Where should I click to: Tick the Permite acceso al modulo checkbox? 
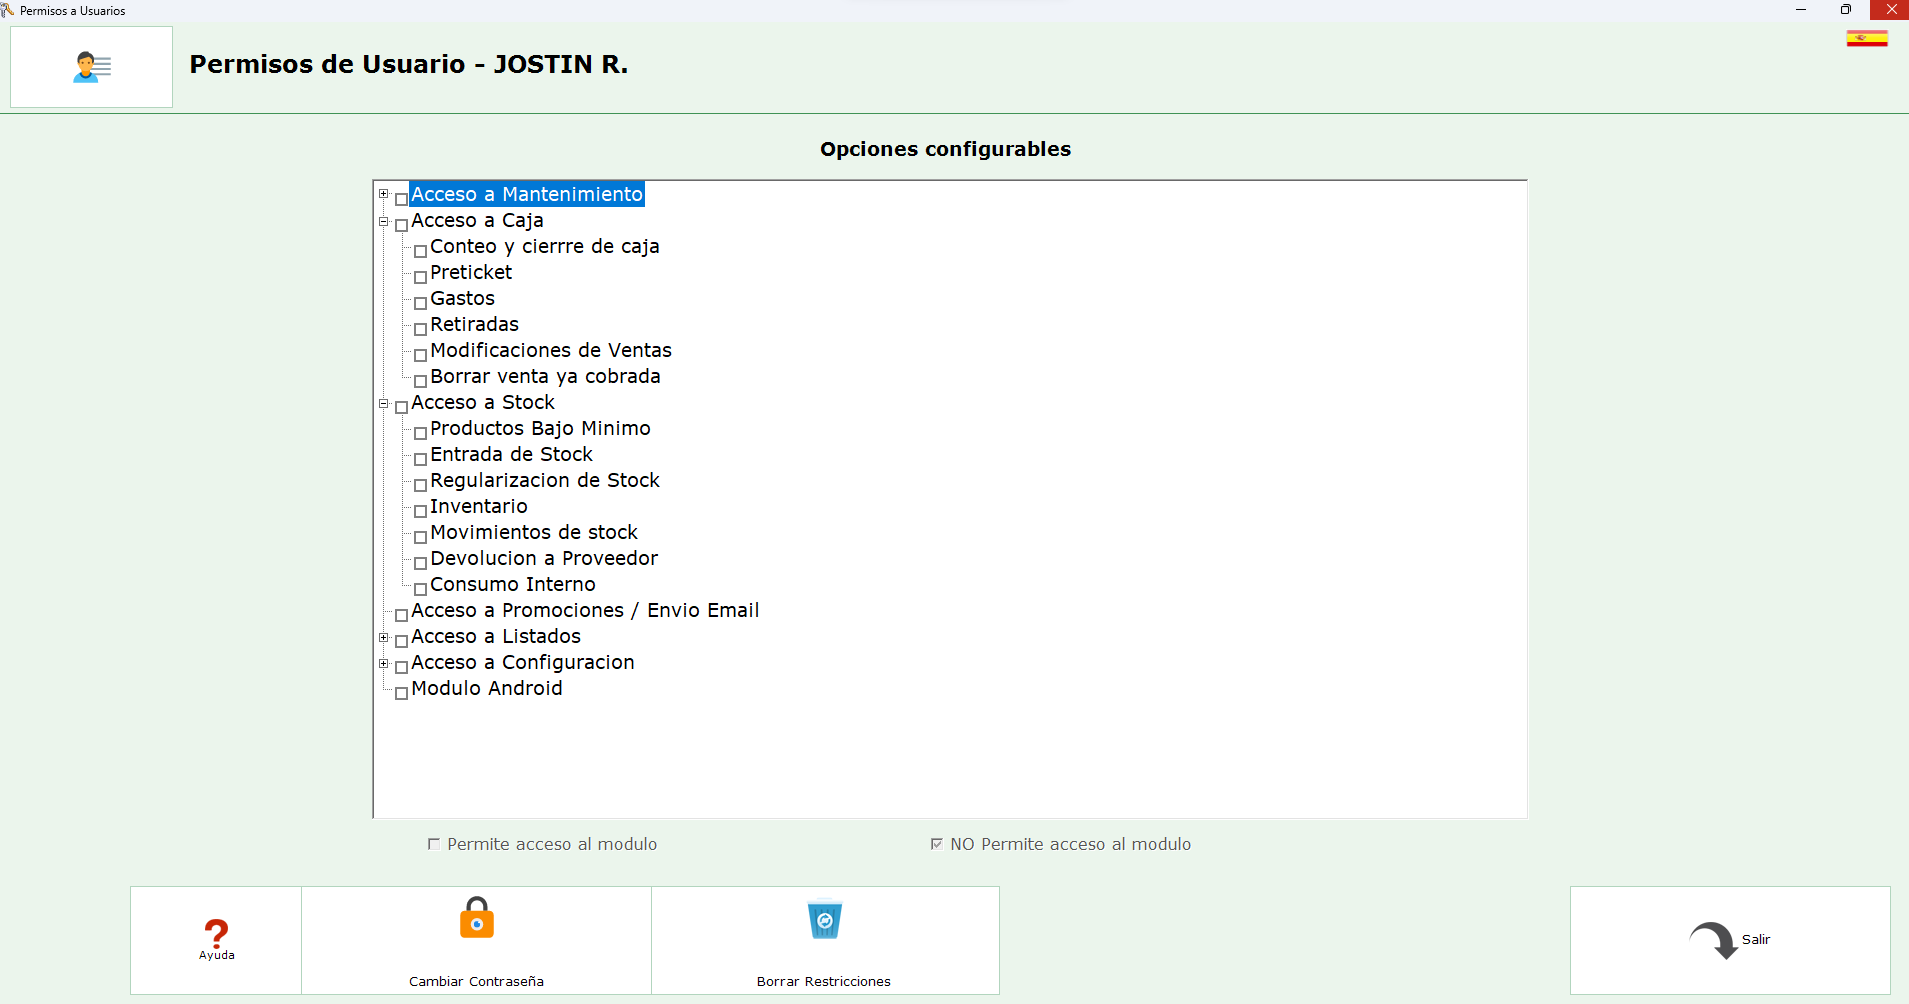click(434, 844)
